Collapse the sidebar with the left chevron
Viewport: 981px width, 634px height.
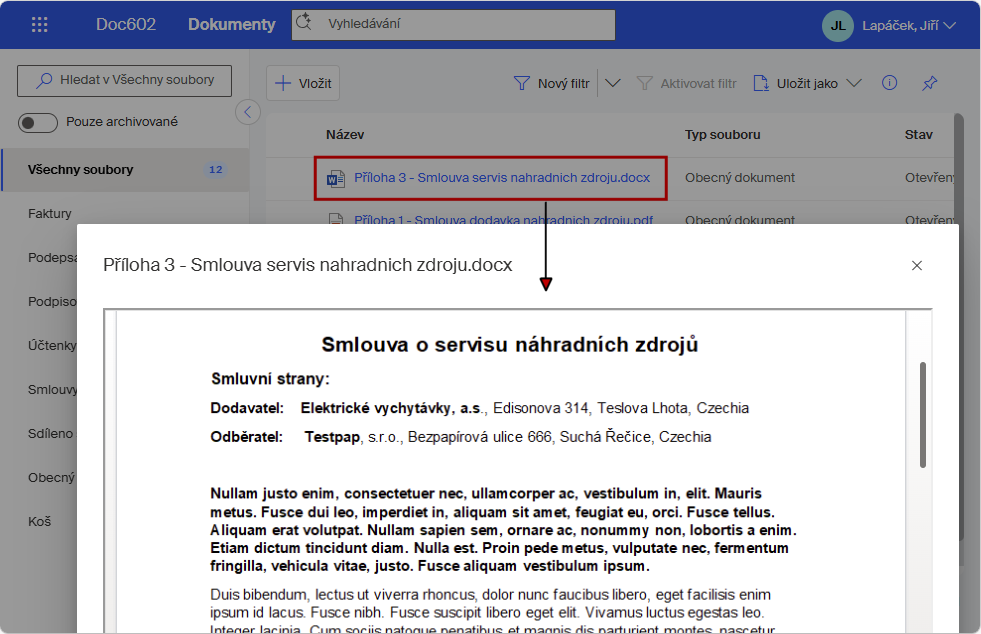click(x=248, y=112)
